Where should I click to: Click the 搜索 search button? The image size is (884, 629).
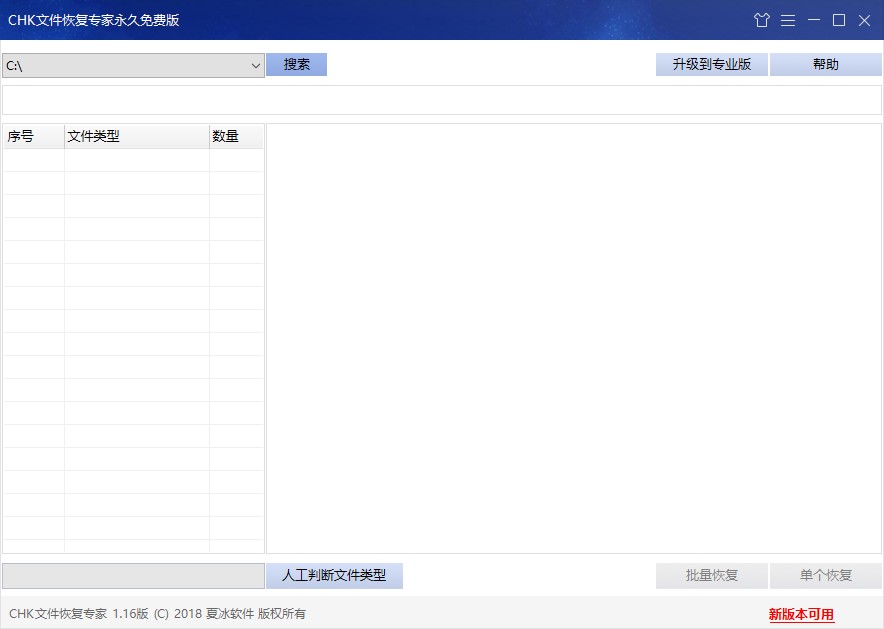[x=297, y=64]
